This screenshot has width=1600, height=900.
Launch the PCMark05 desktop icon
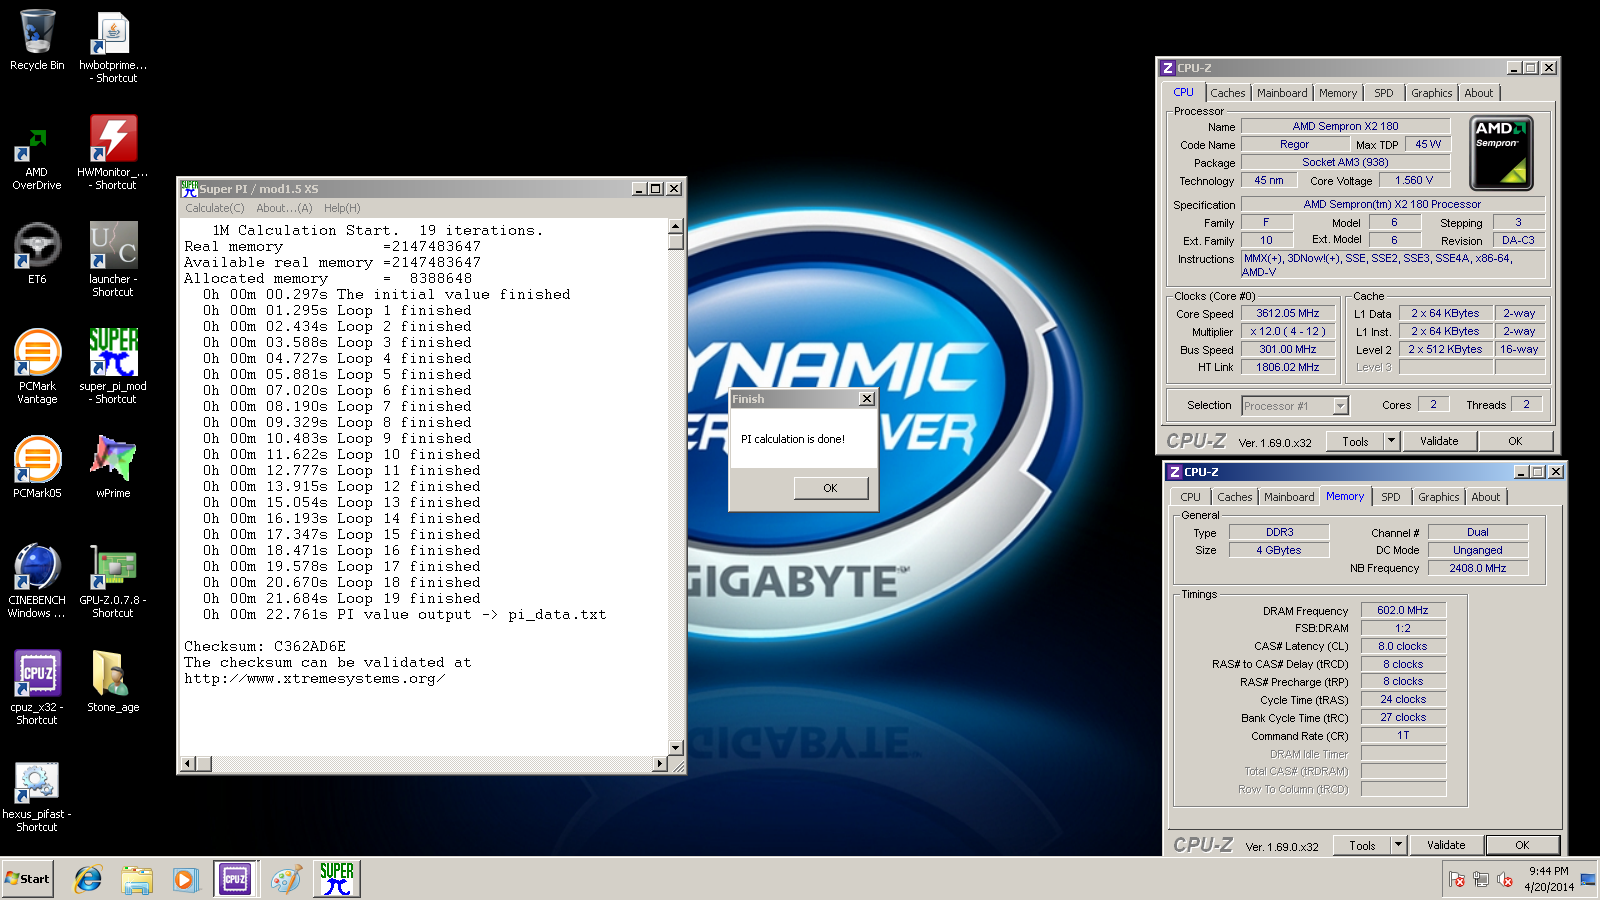point(37,467)
